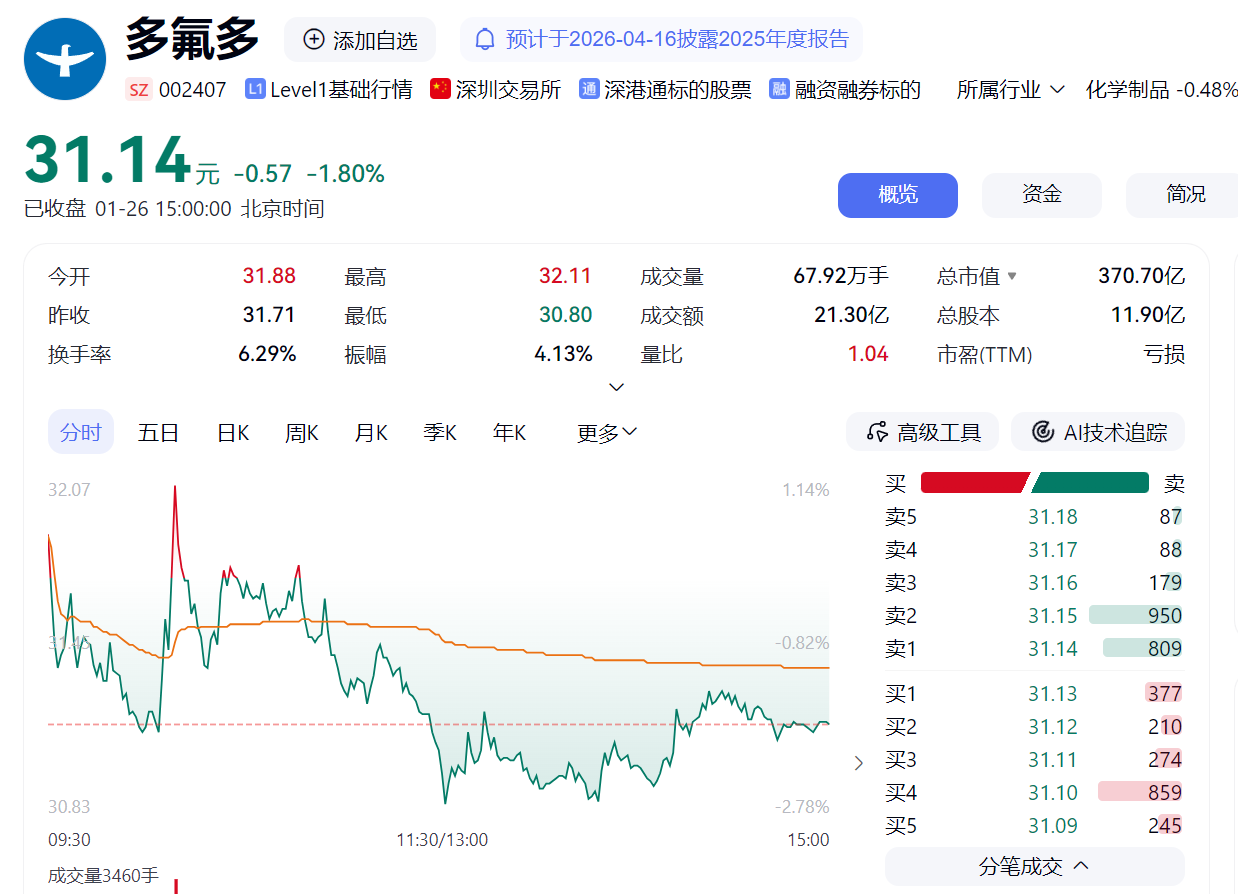The image size is (1238, 894).
Task: Expand 分笔成交 panel
Action: [x=1034, y=866]
